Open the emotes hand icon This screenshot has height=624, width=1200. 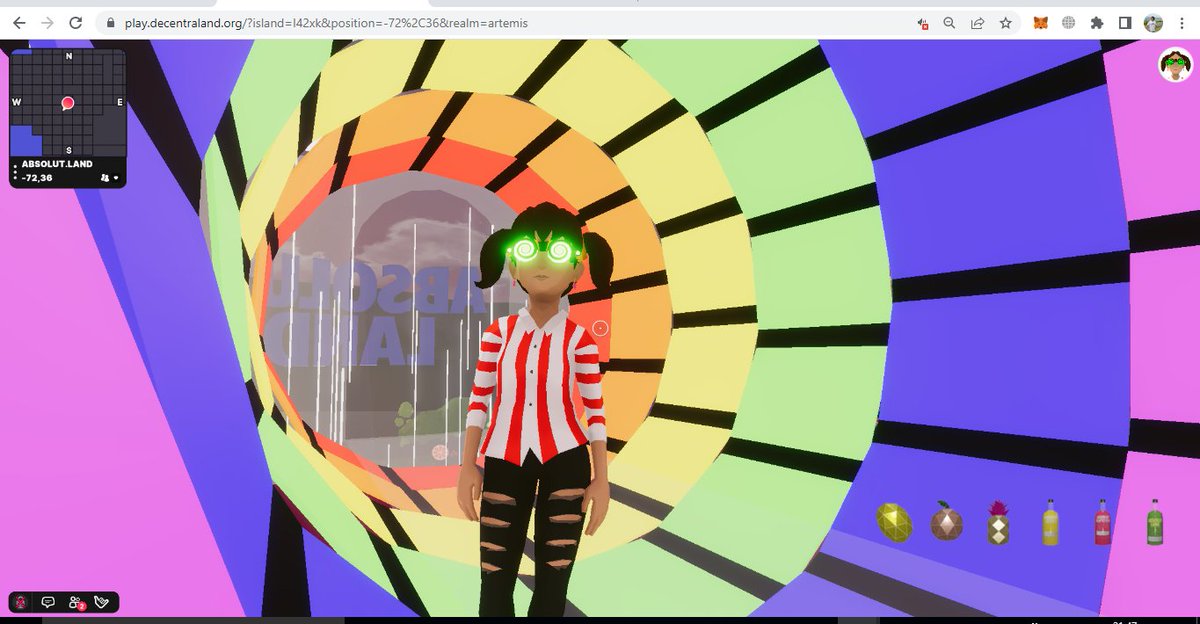(x=101, y=602)
